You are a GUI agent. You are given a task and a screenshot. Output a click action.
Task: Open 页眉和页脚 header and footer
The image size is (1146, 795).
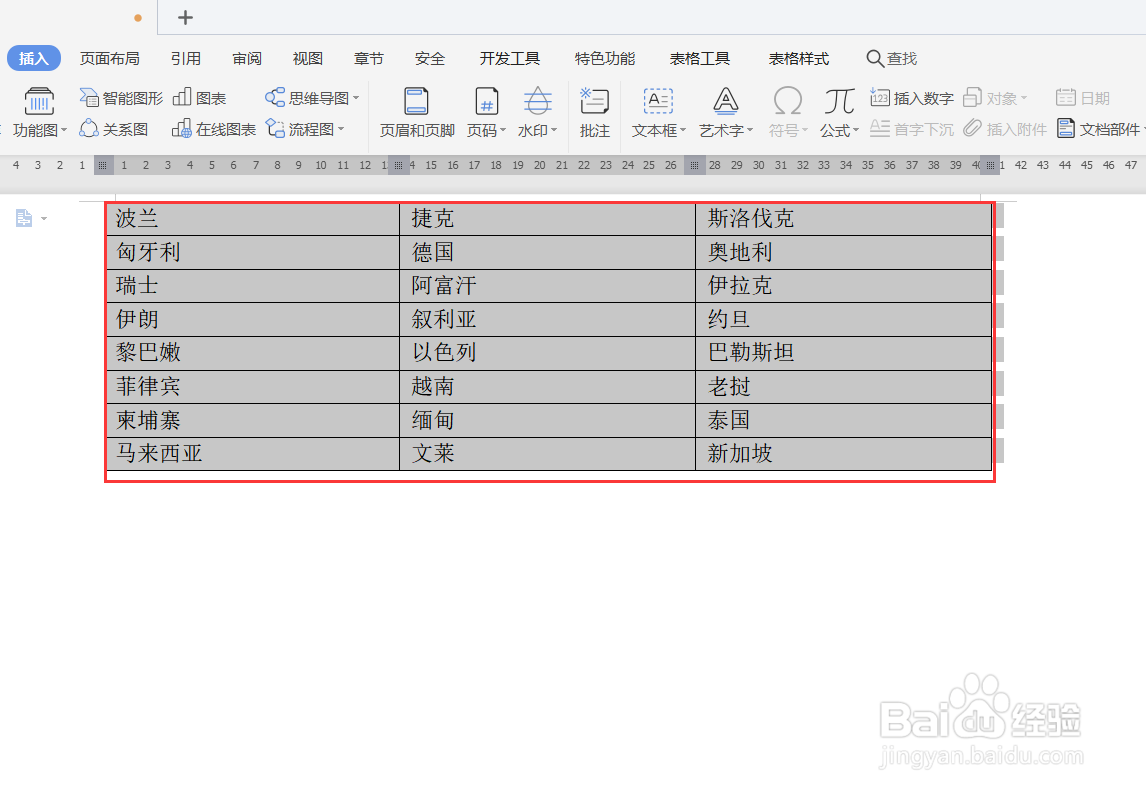[417, 113]
